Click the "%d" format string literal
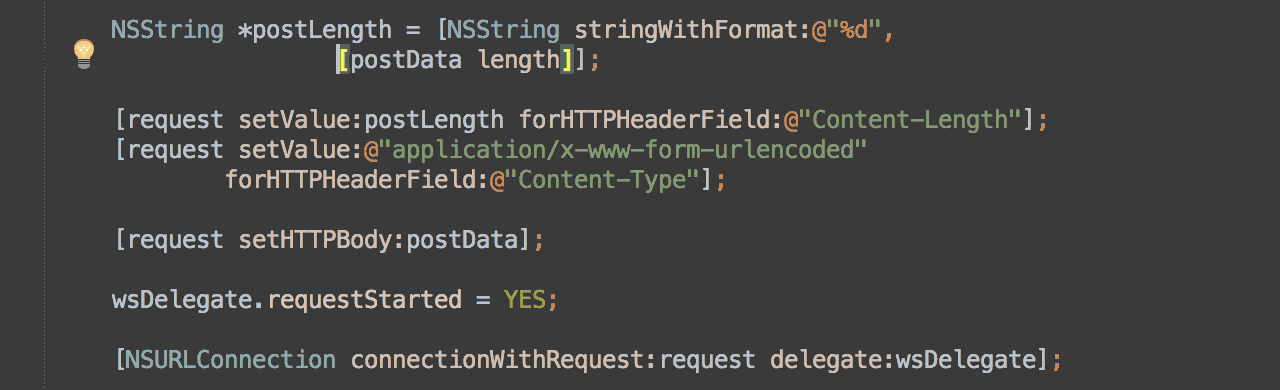 (x=852, y=29)
